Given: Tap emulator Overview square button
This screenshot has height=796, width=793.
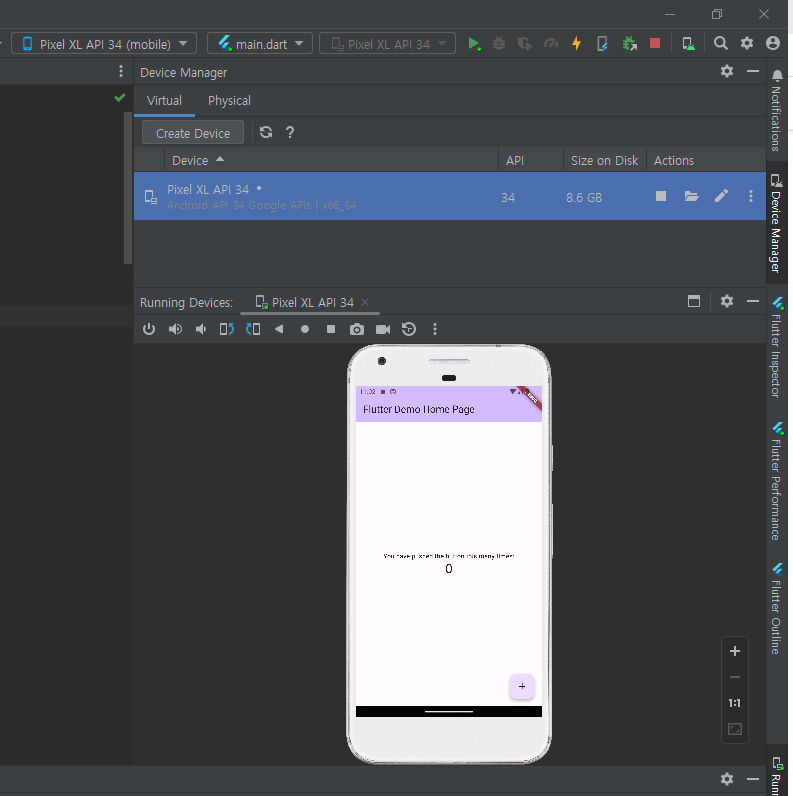Looking at the screenshot, I should pos(331,329).
